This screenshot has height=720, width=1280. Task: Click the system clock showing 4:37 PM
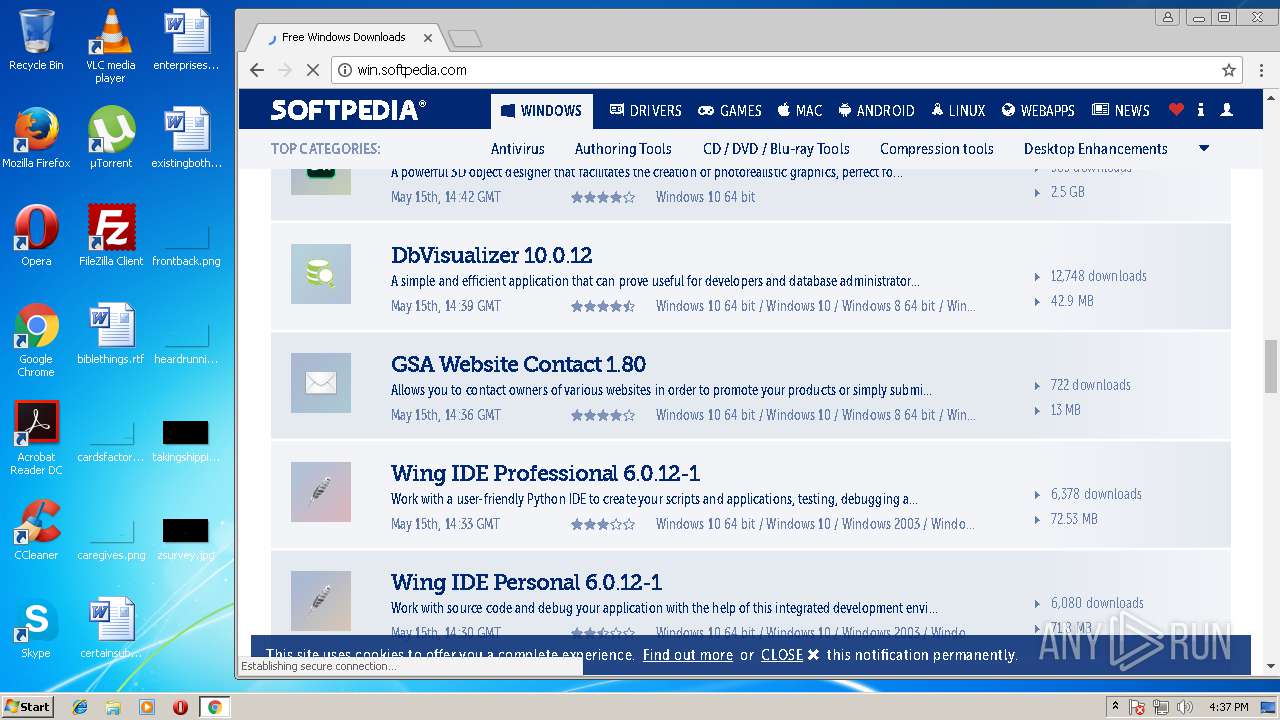pos(1228,707)
